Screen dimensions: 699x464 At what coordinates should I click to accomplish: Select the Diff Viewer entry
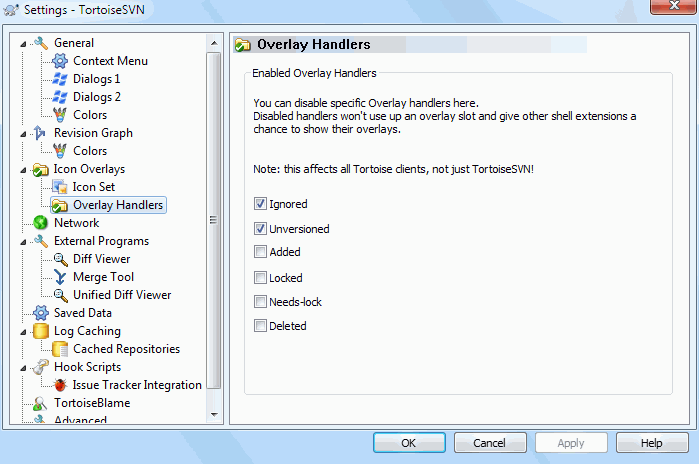(x=101, y=259)
